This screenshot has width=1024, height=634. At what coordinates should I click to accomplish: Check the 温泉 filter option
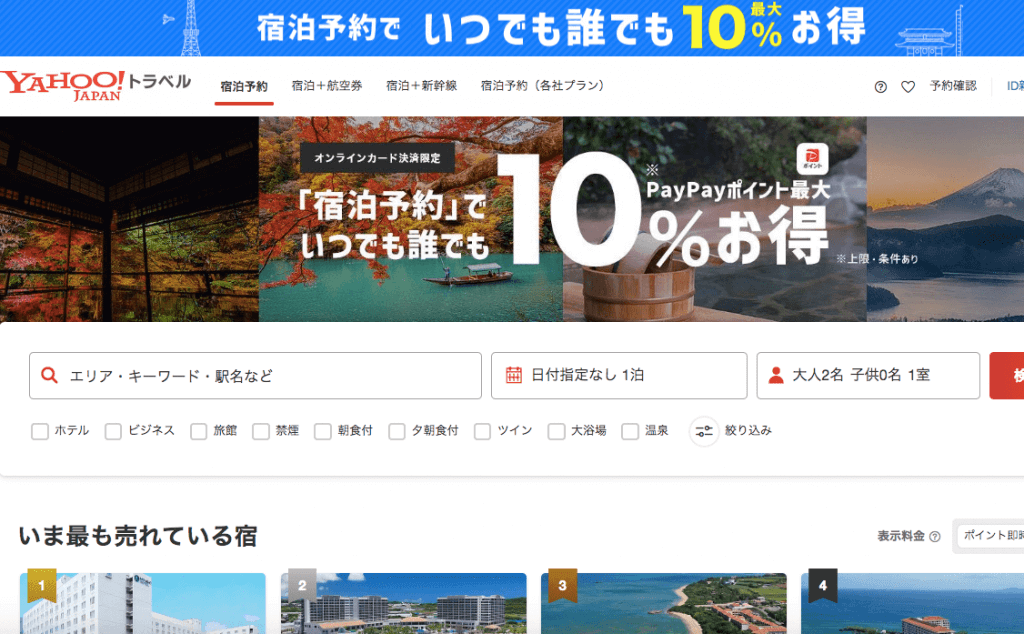click(x=629, y=431)
